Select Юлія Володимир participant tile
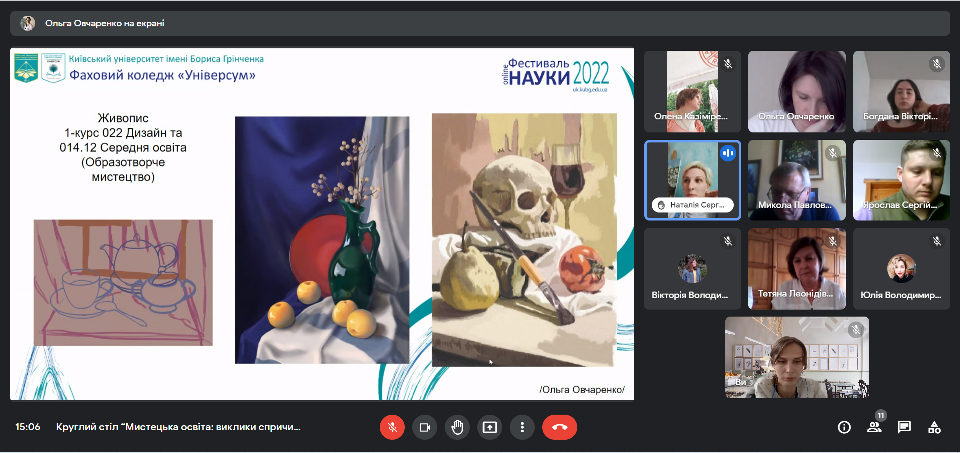 point(901,269)
